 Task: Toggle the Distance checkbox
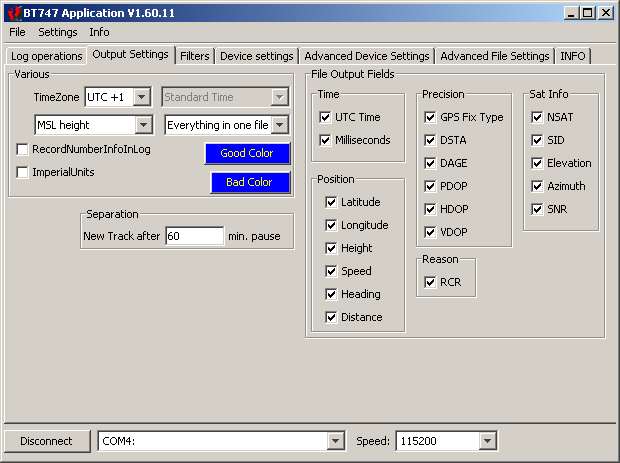[x=331, y=317]
